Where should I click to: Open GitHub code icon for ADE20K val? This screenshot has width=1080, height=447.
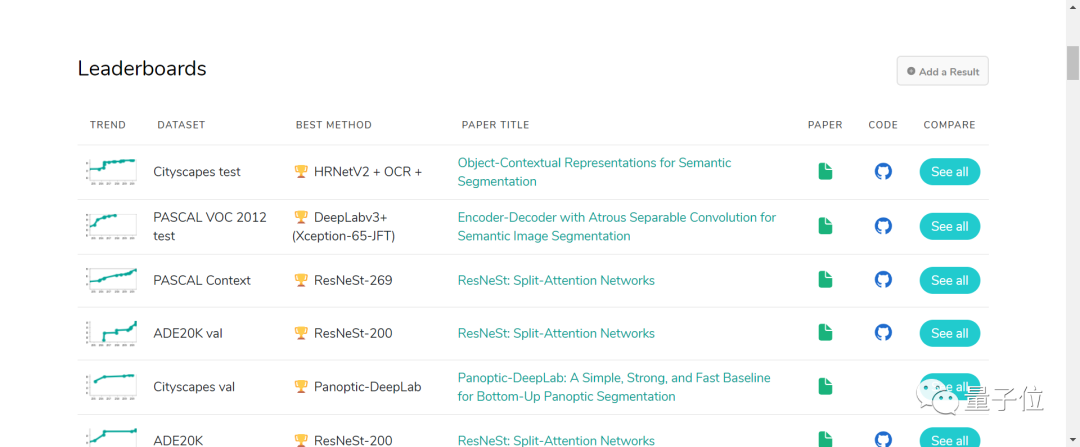pos(883,333)
